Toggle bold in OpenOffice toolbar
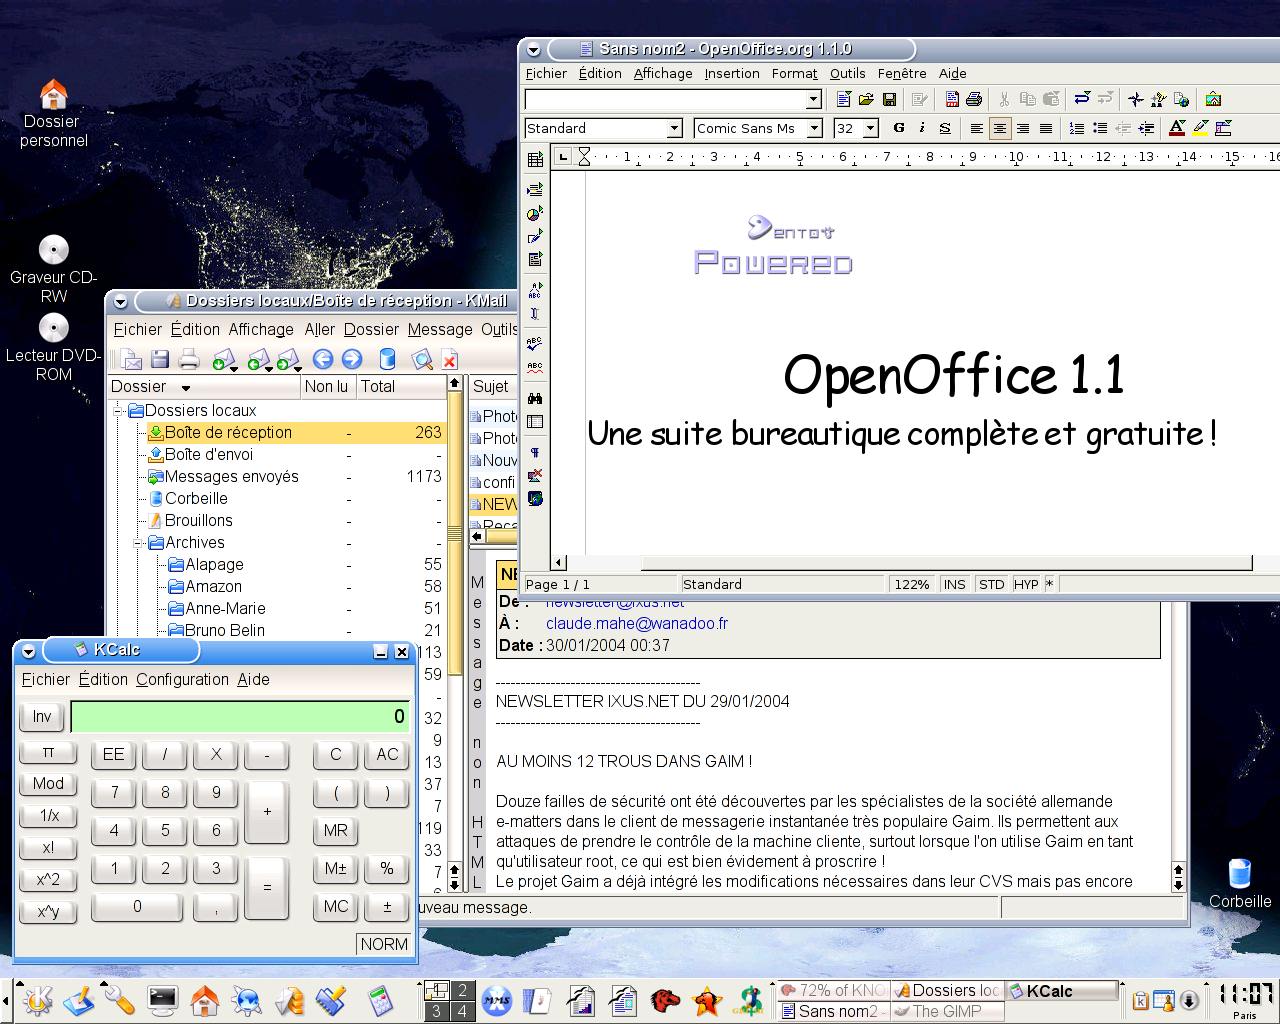Screen dimensions: 1280x1024 [898, 128]
